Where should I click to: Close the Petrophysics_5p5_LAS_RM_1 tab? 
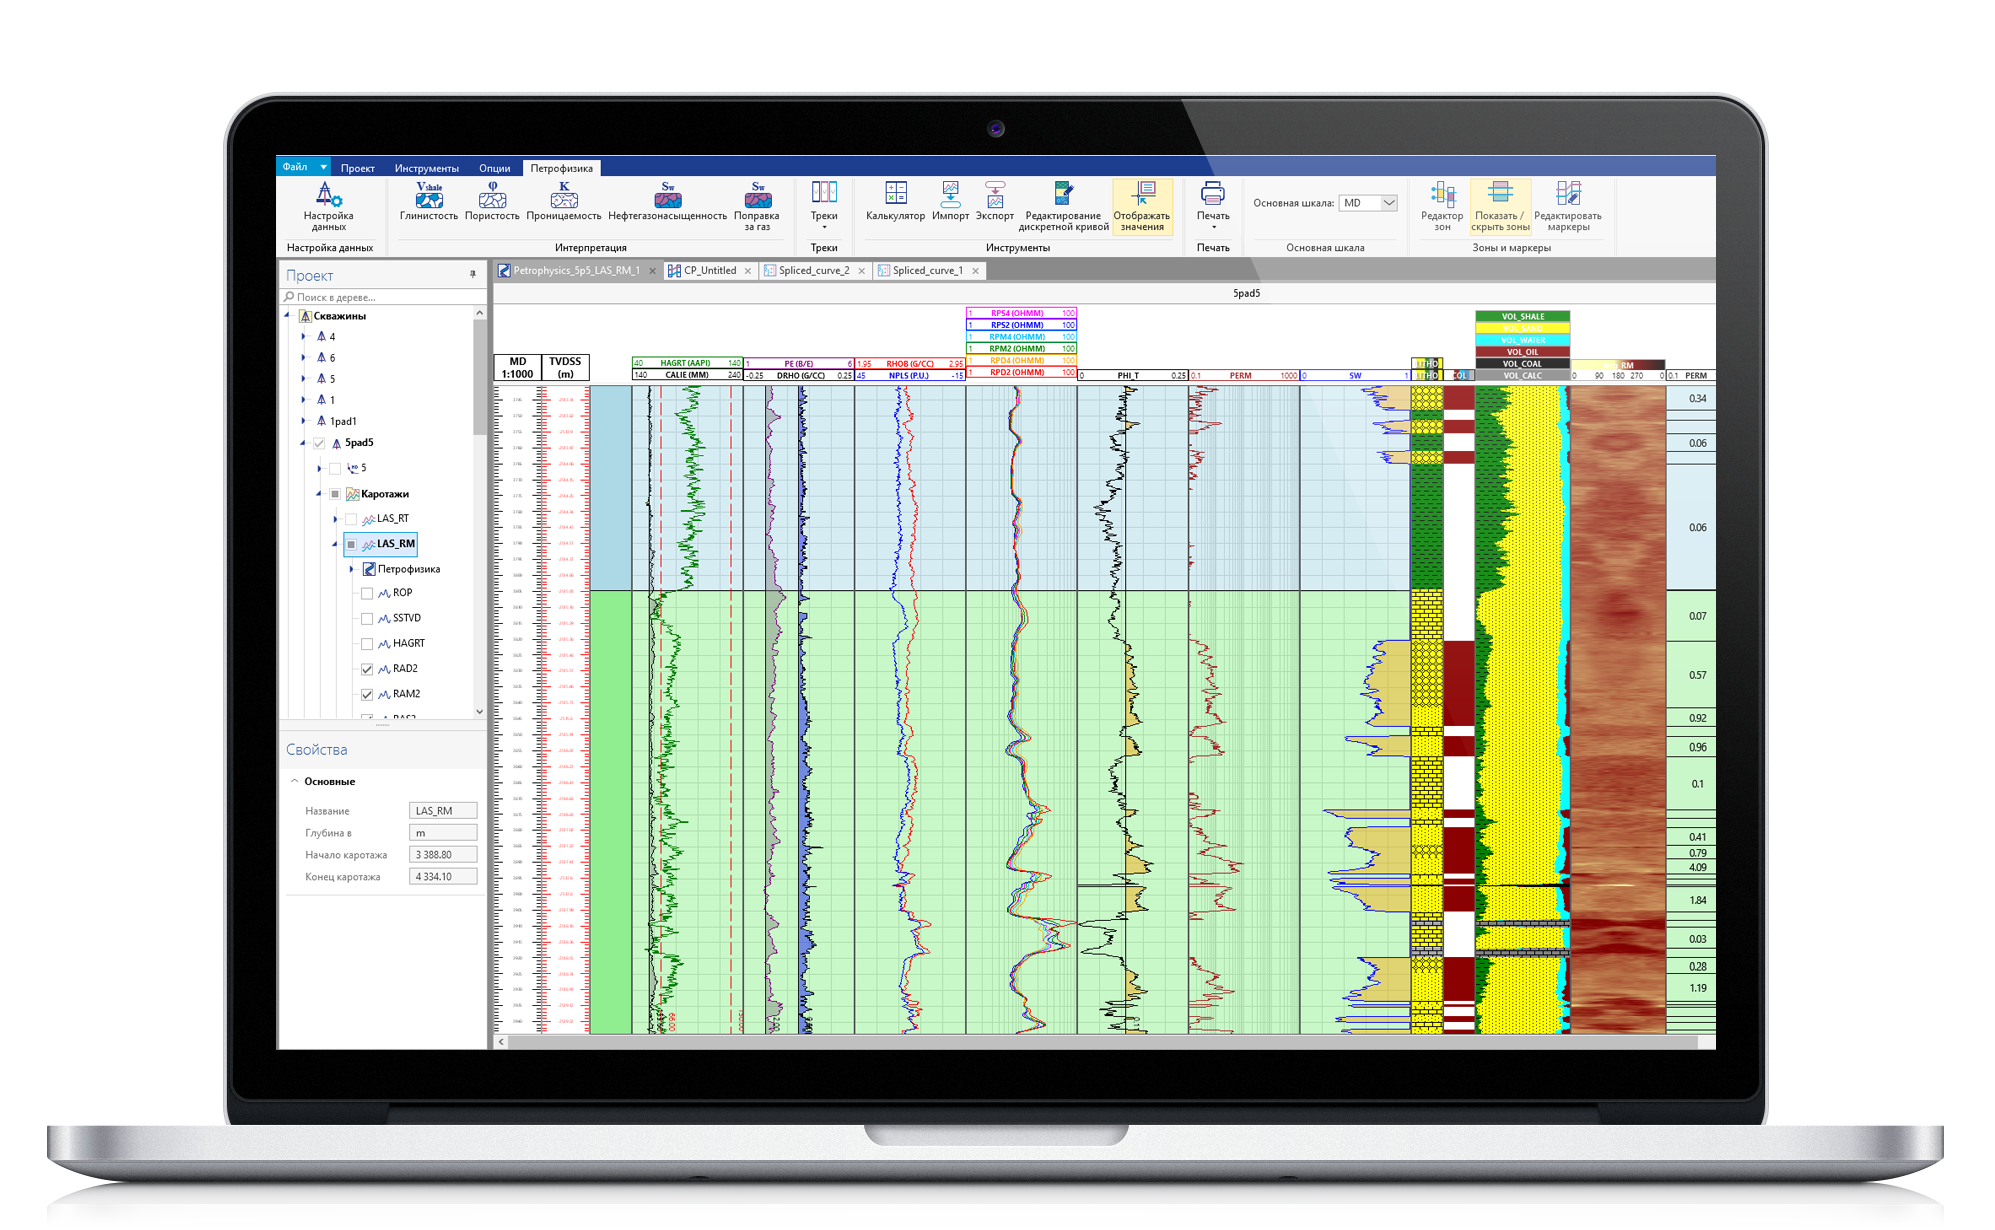point(652,271)
